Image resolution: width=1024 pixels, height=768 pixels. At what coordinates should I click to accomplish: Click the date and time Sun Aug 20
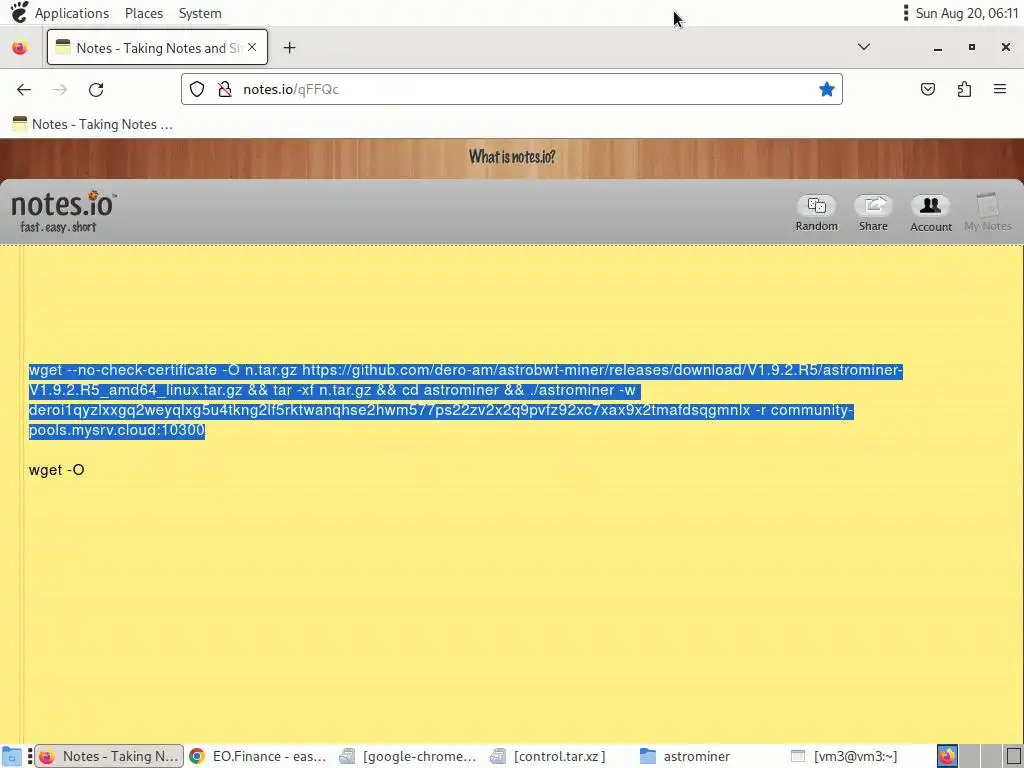point(967,13)
